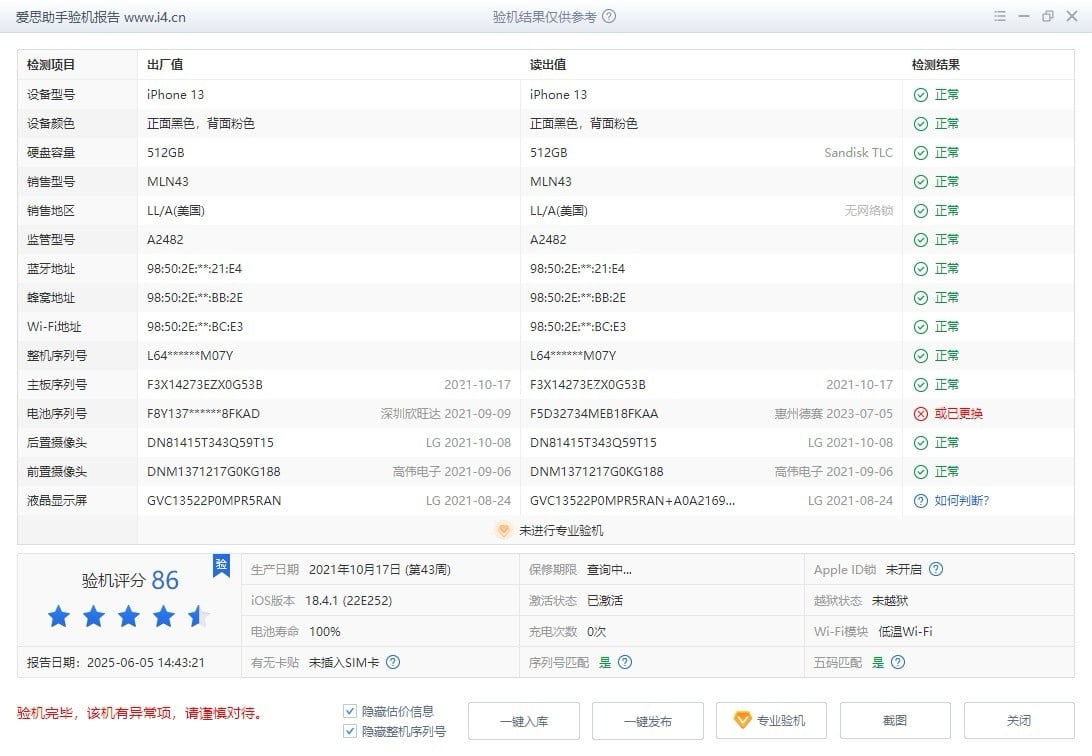Click the 或已更换 result text
This screenshot has width=1092, height=756.
tap(958, 414)
